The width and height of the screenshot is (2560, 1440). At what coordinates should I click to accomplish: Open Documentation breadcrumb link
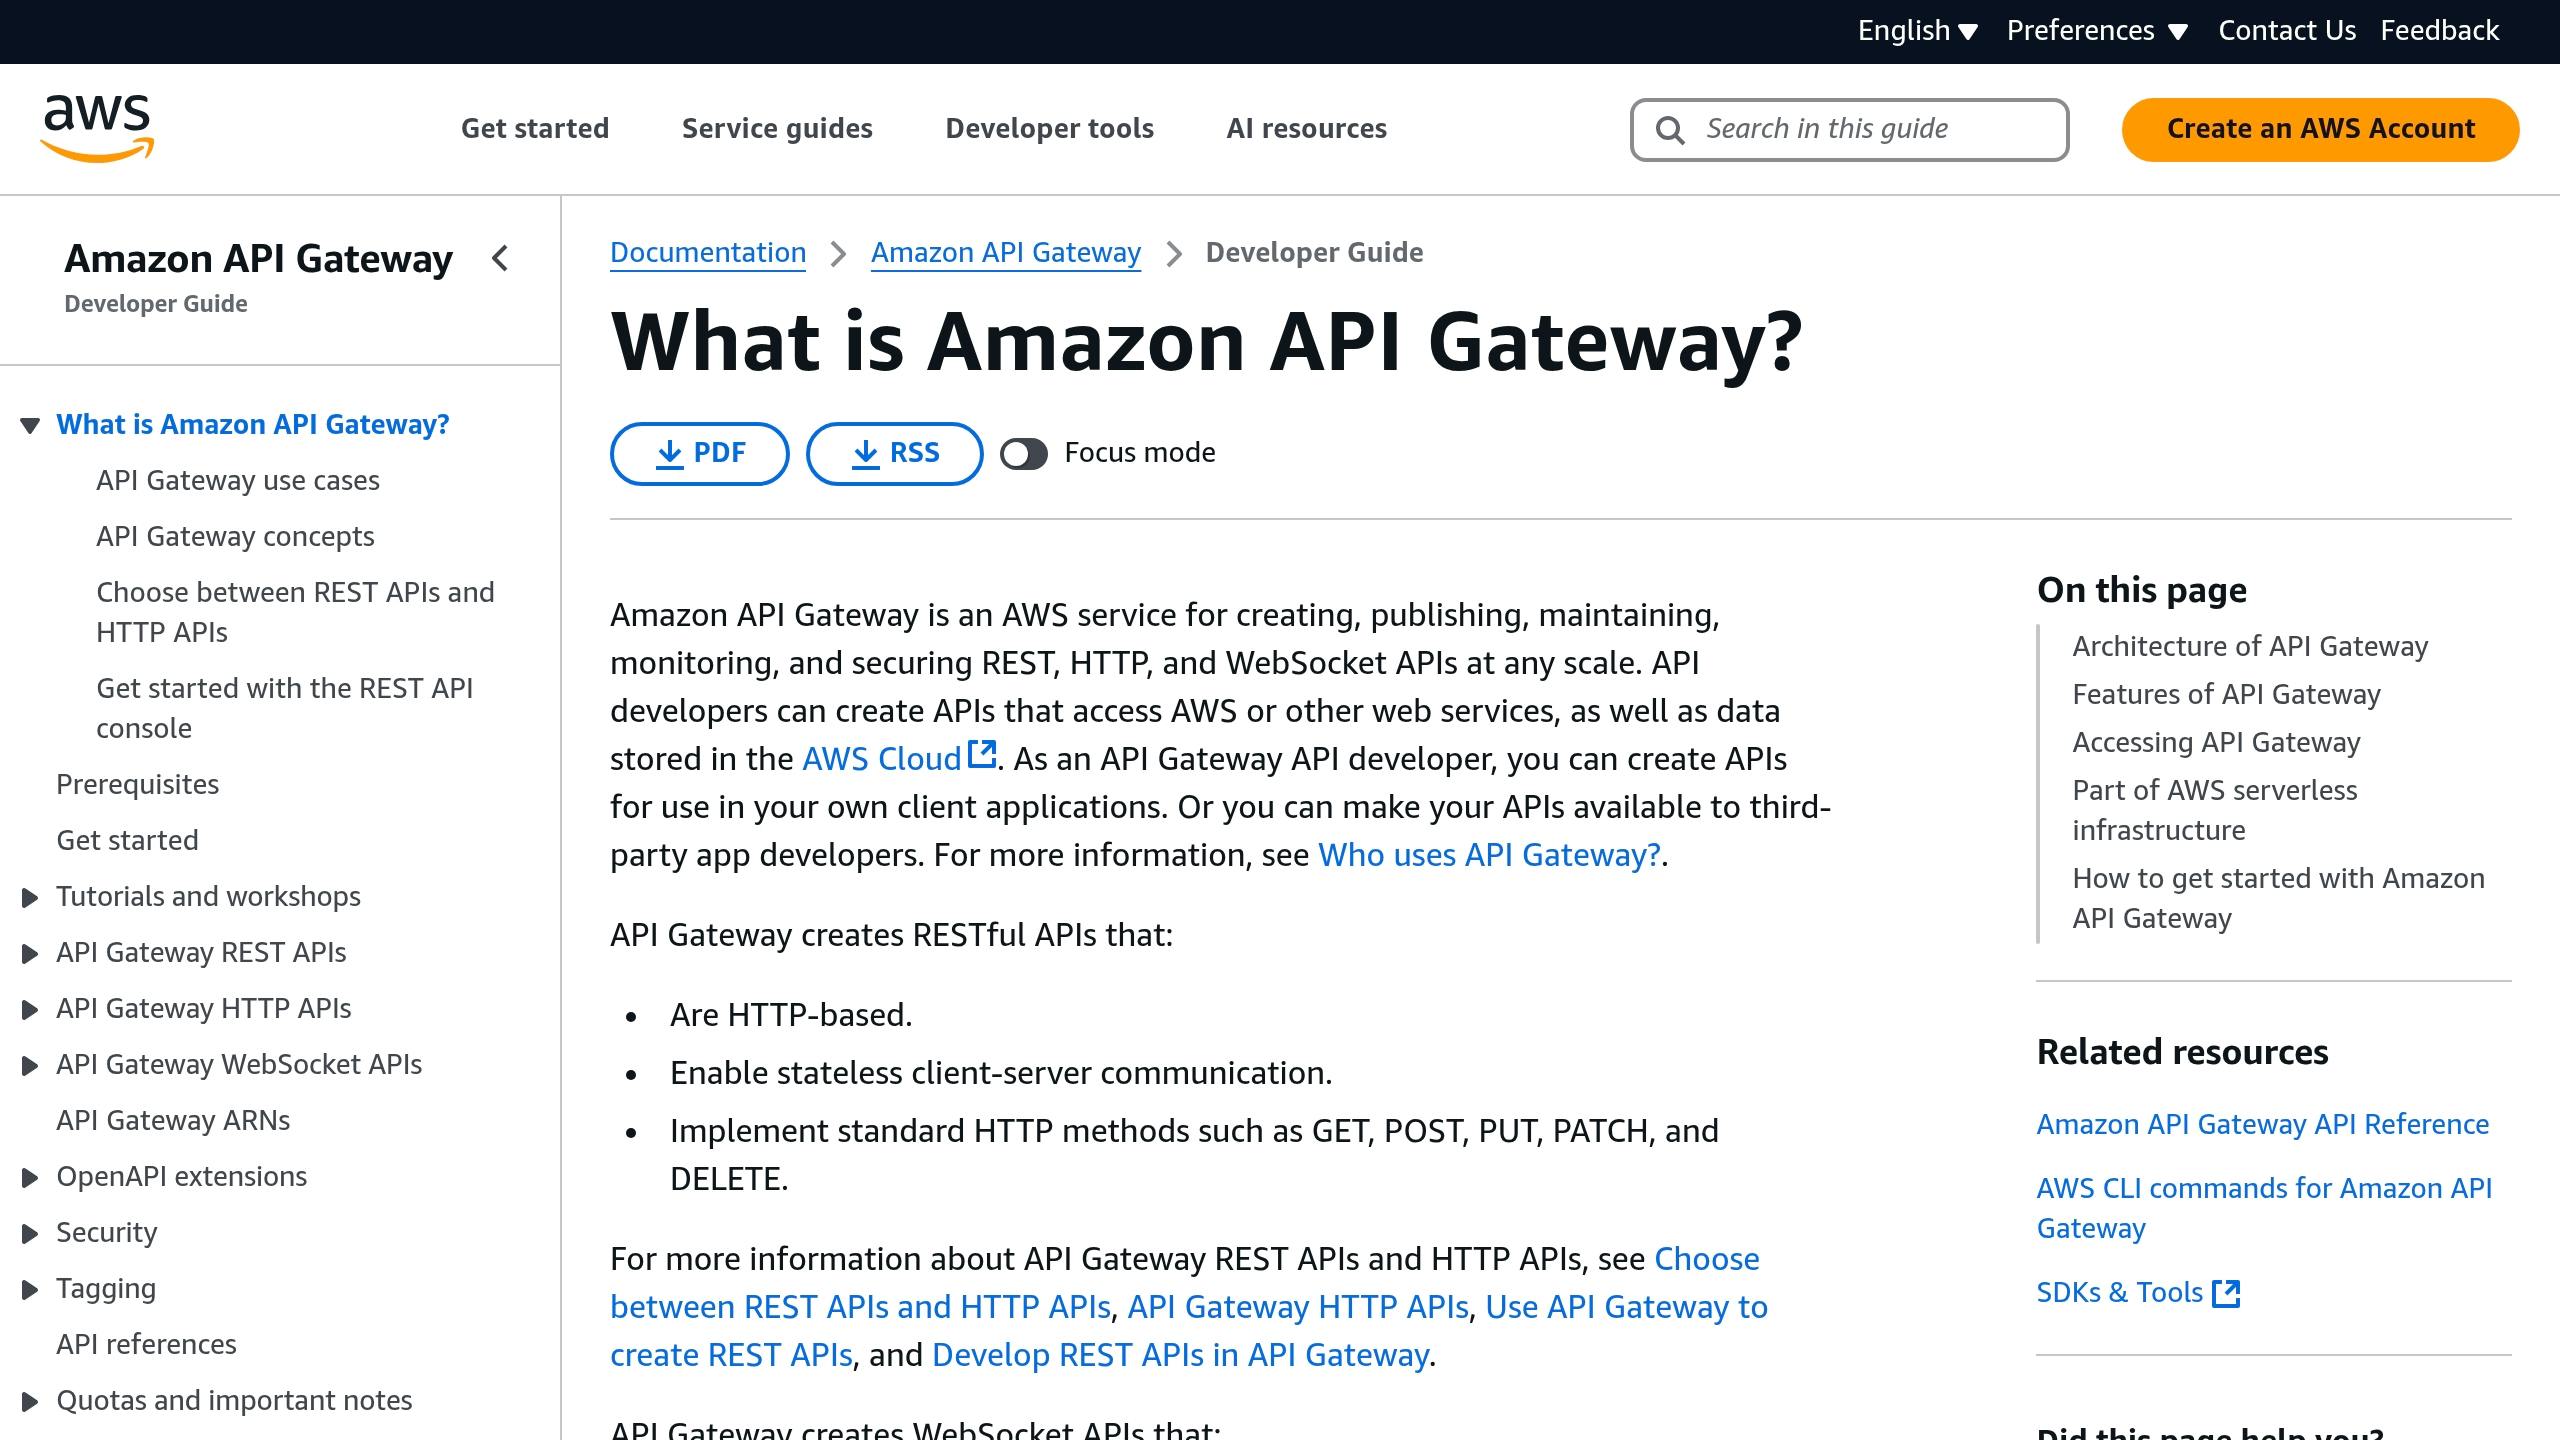pyautogui.click(x=708, y=253)
